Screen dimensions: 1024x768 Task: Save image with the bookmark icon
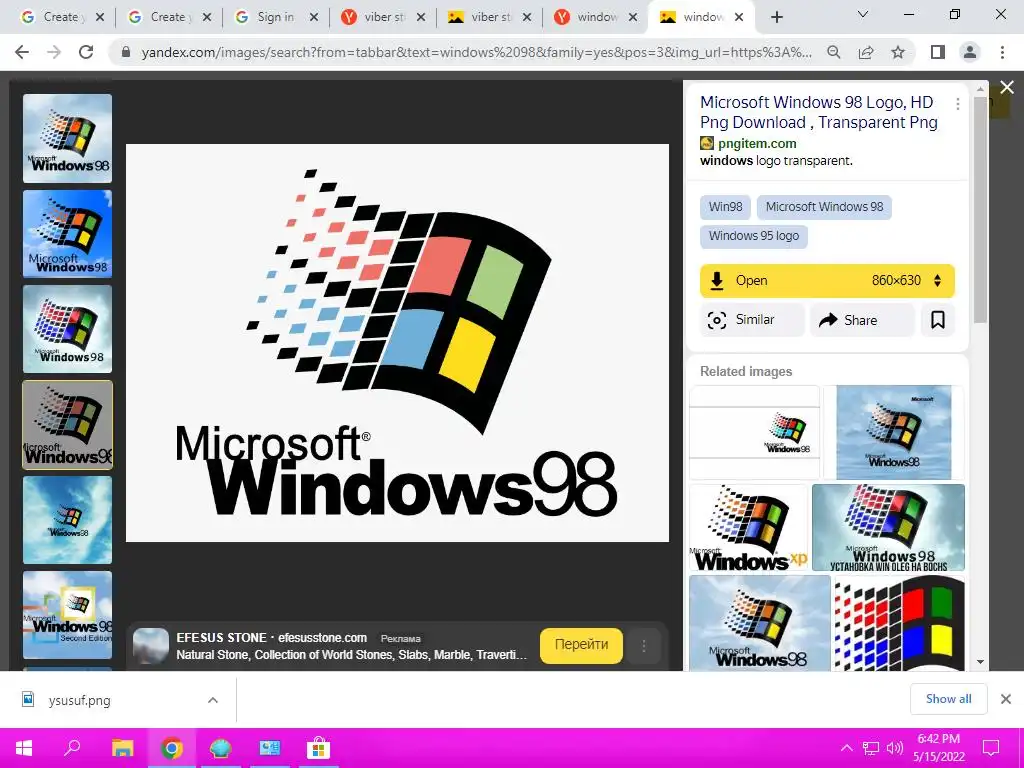[938, 319]
